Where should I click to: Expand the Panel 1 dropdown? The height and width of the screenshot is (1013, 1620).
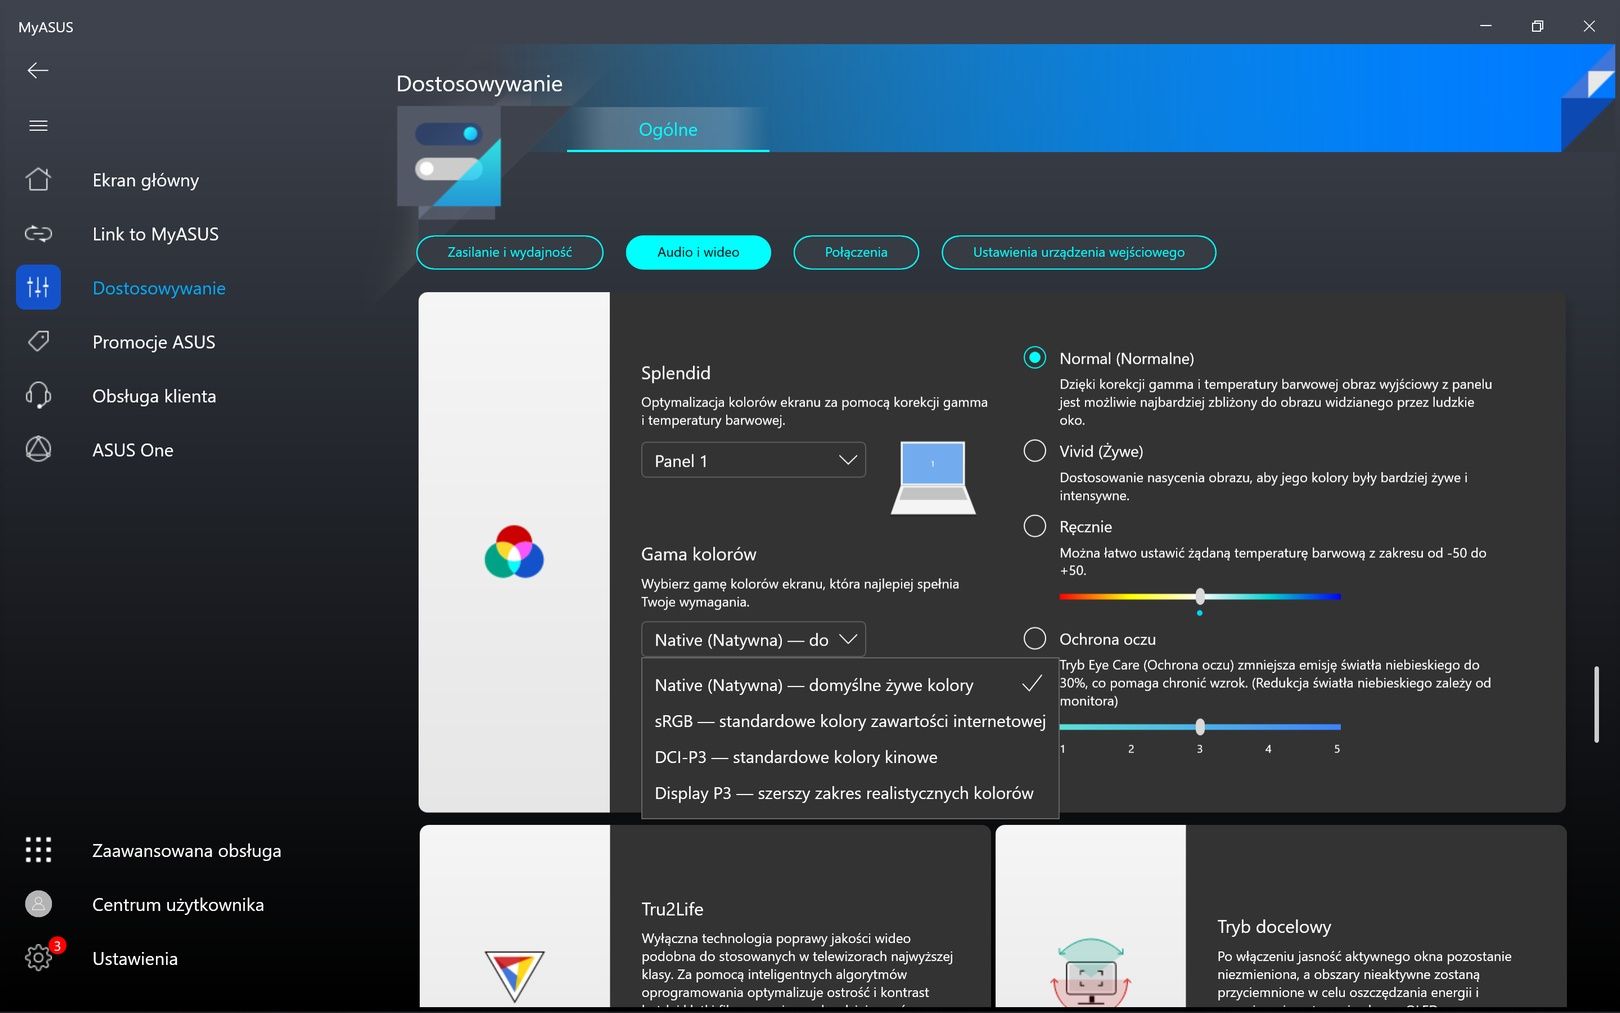(753, 460)
